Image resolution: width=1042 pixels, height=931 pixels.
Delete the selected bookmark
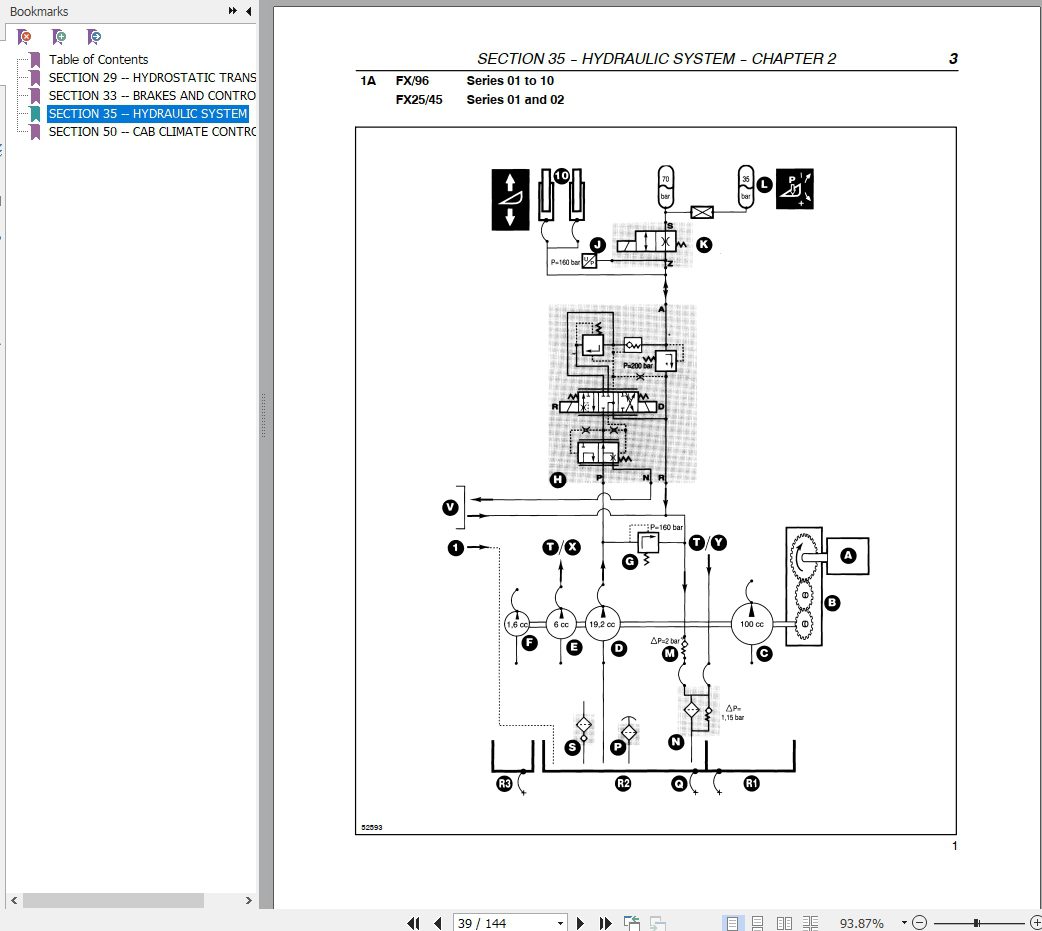pyautogui.click(x=24, y=37)
